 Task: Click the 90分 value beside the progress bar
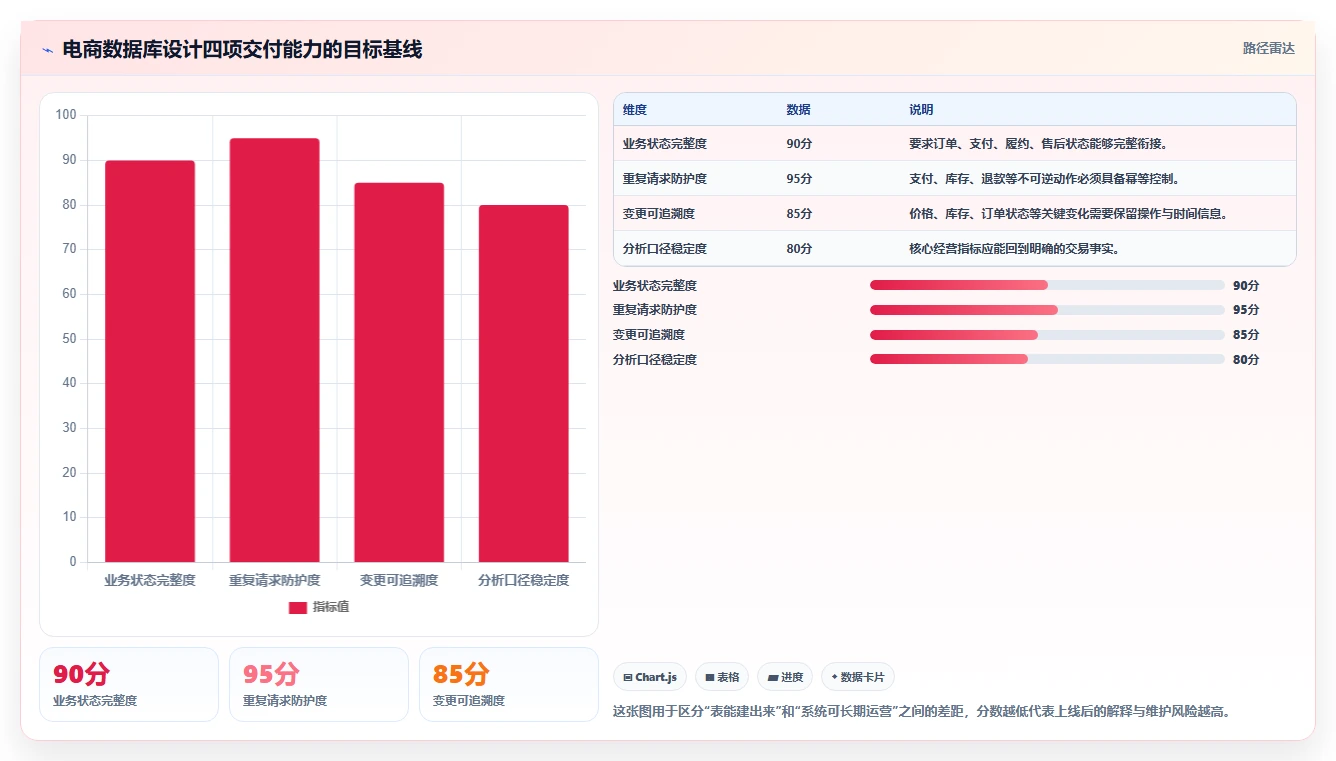pos(1246,286)
